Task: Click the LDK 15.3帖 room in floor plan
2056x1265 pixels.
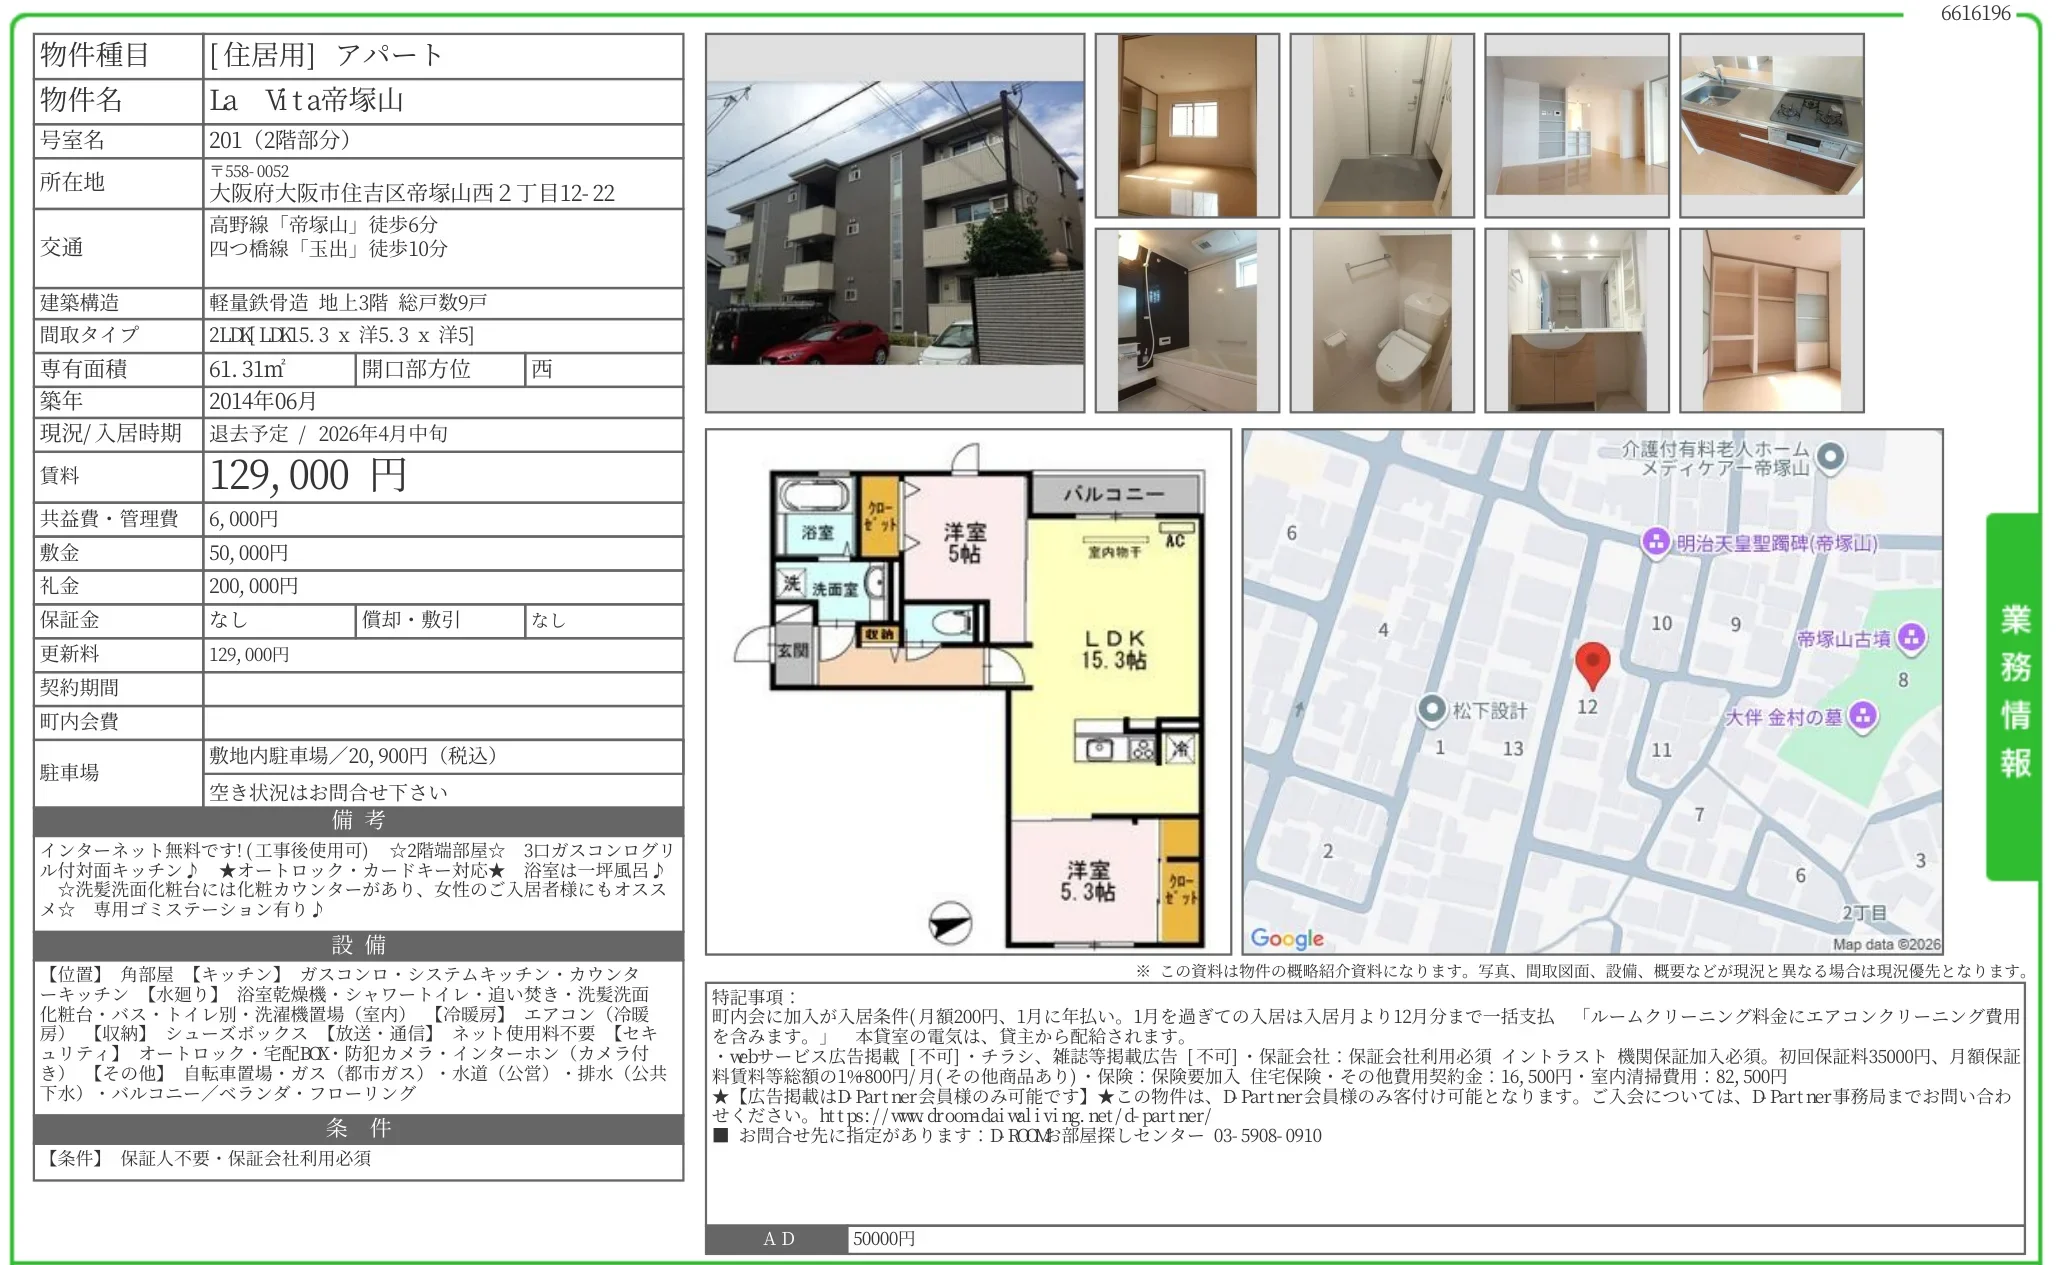Action: [x=1113, y=650]
